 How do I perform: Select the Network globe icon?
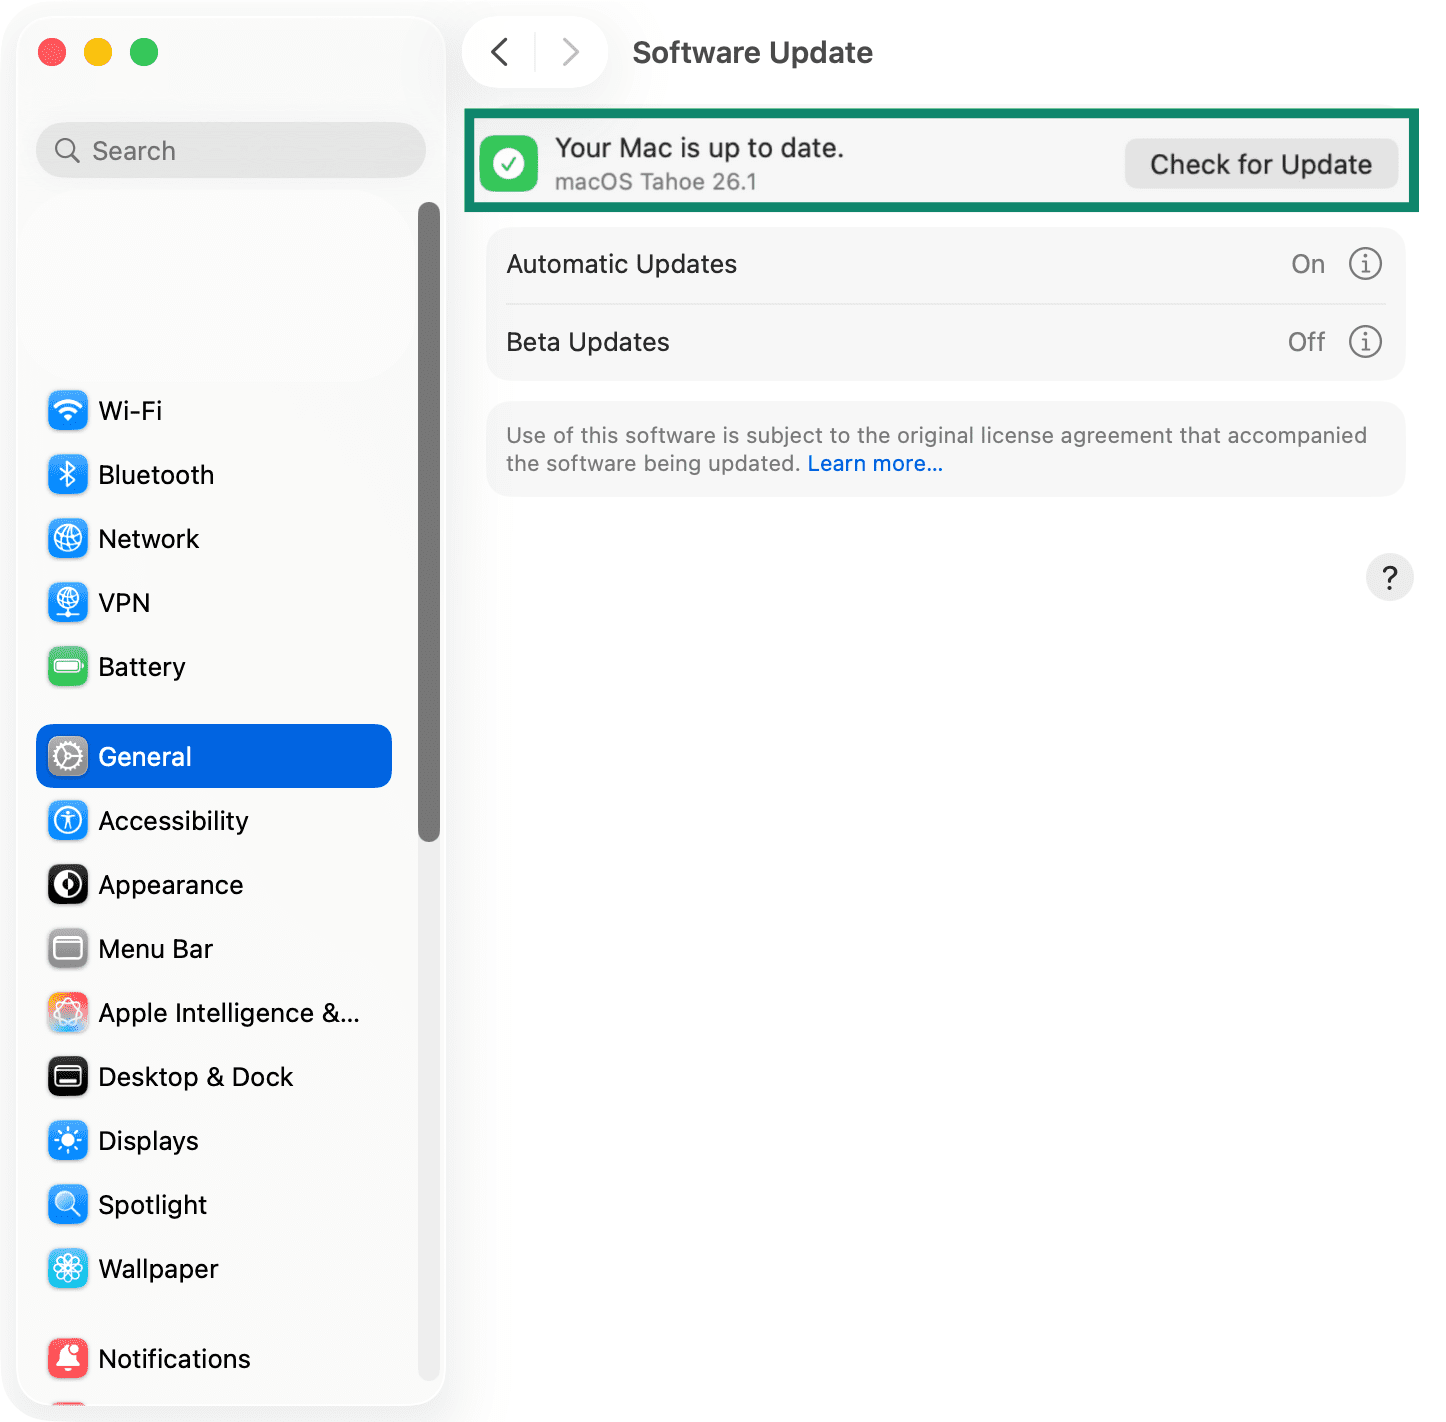67,538
